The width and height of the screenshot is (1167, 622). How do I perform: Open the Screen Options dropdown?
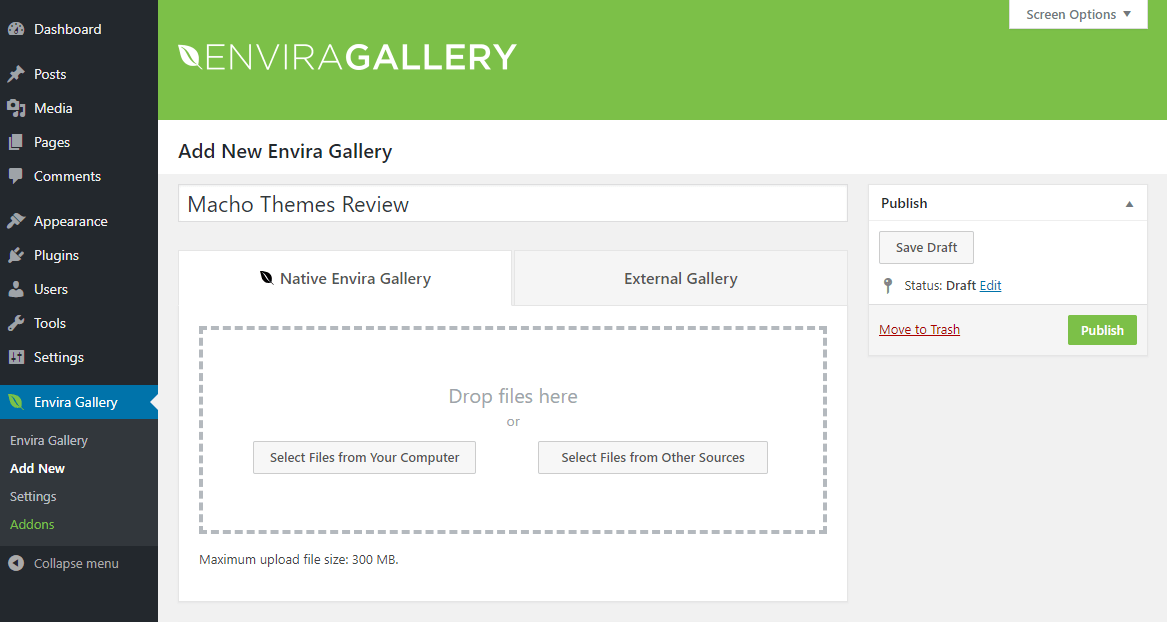click(1078, 14)
